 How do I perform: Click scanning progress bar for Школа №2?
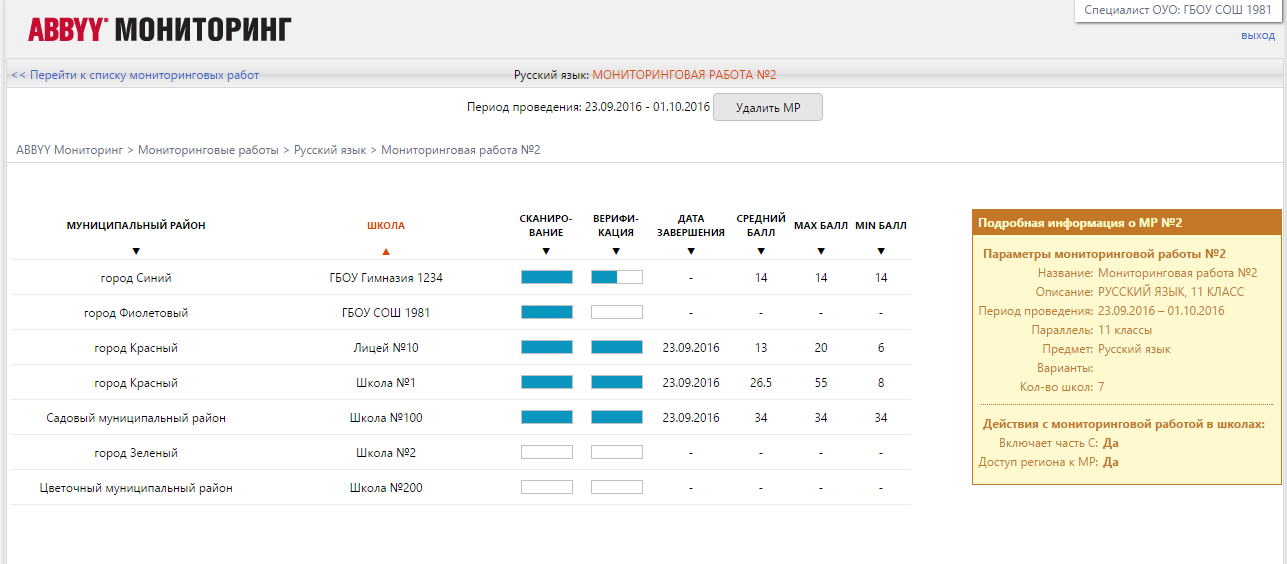(x=546, y=452)
